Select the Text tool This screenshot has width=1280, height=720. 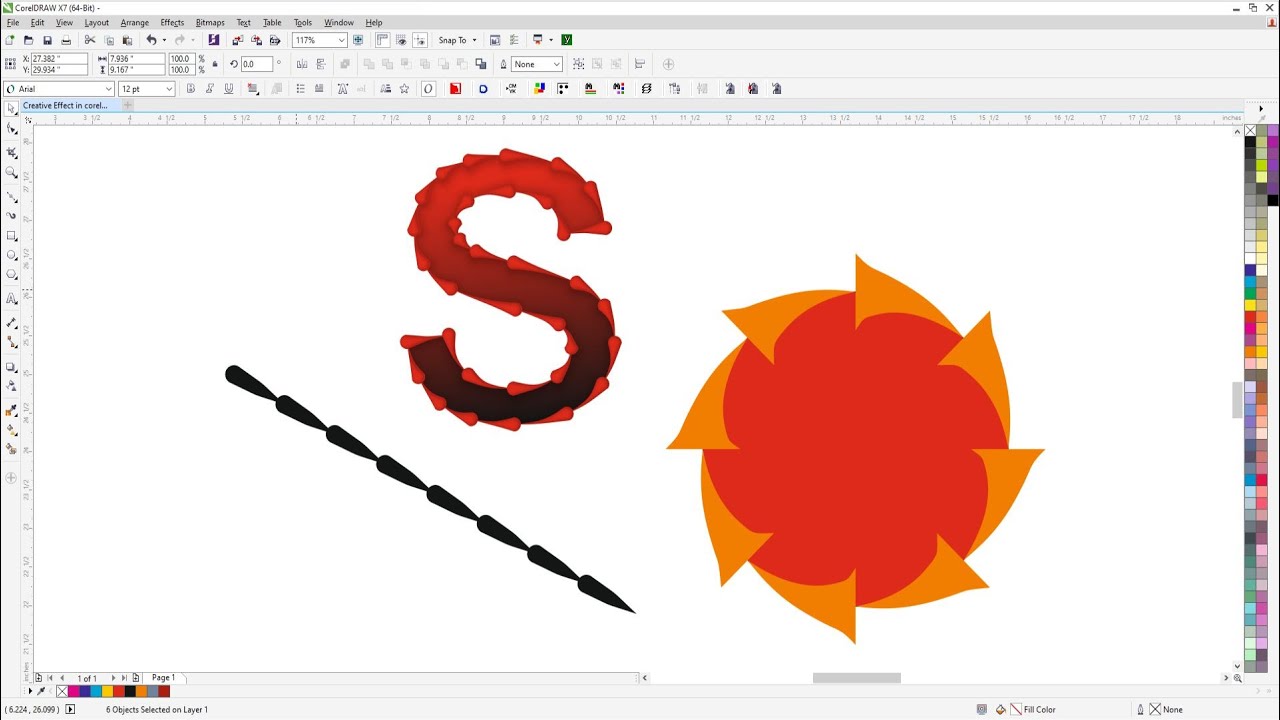coord(12,298)
